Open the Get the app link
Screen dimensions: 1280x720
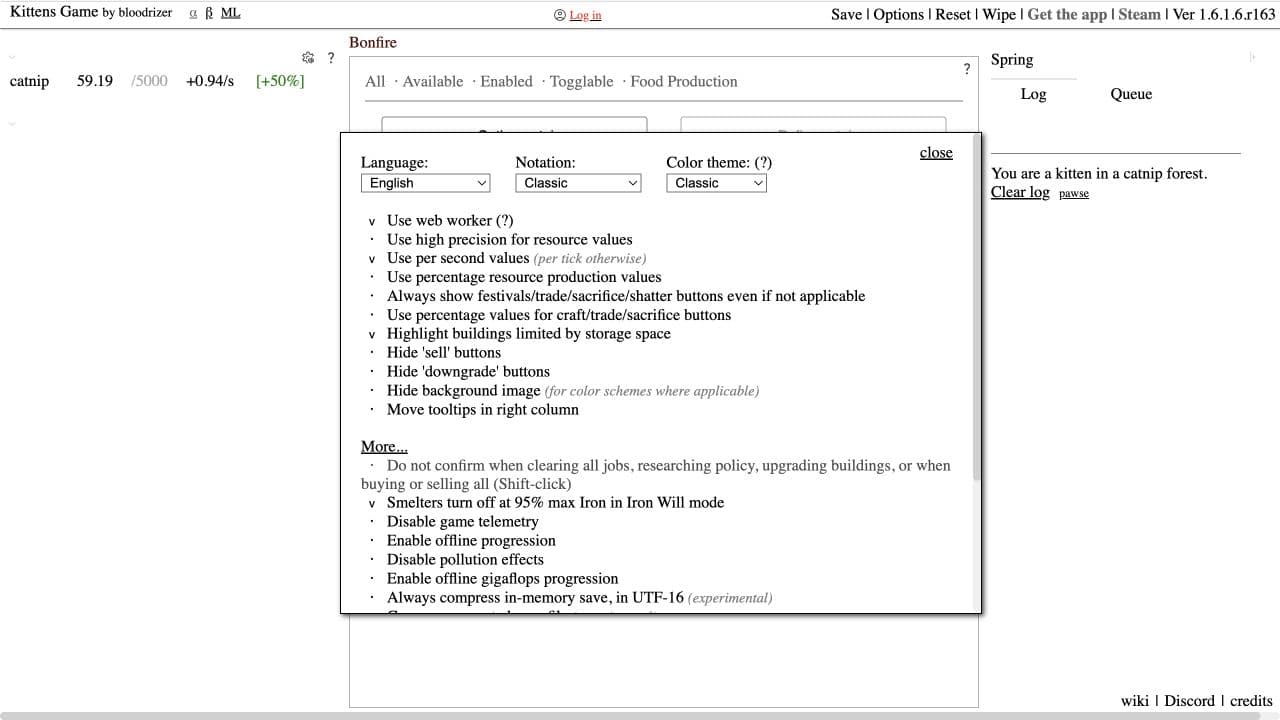[1069, 14]
